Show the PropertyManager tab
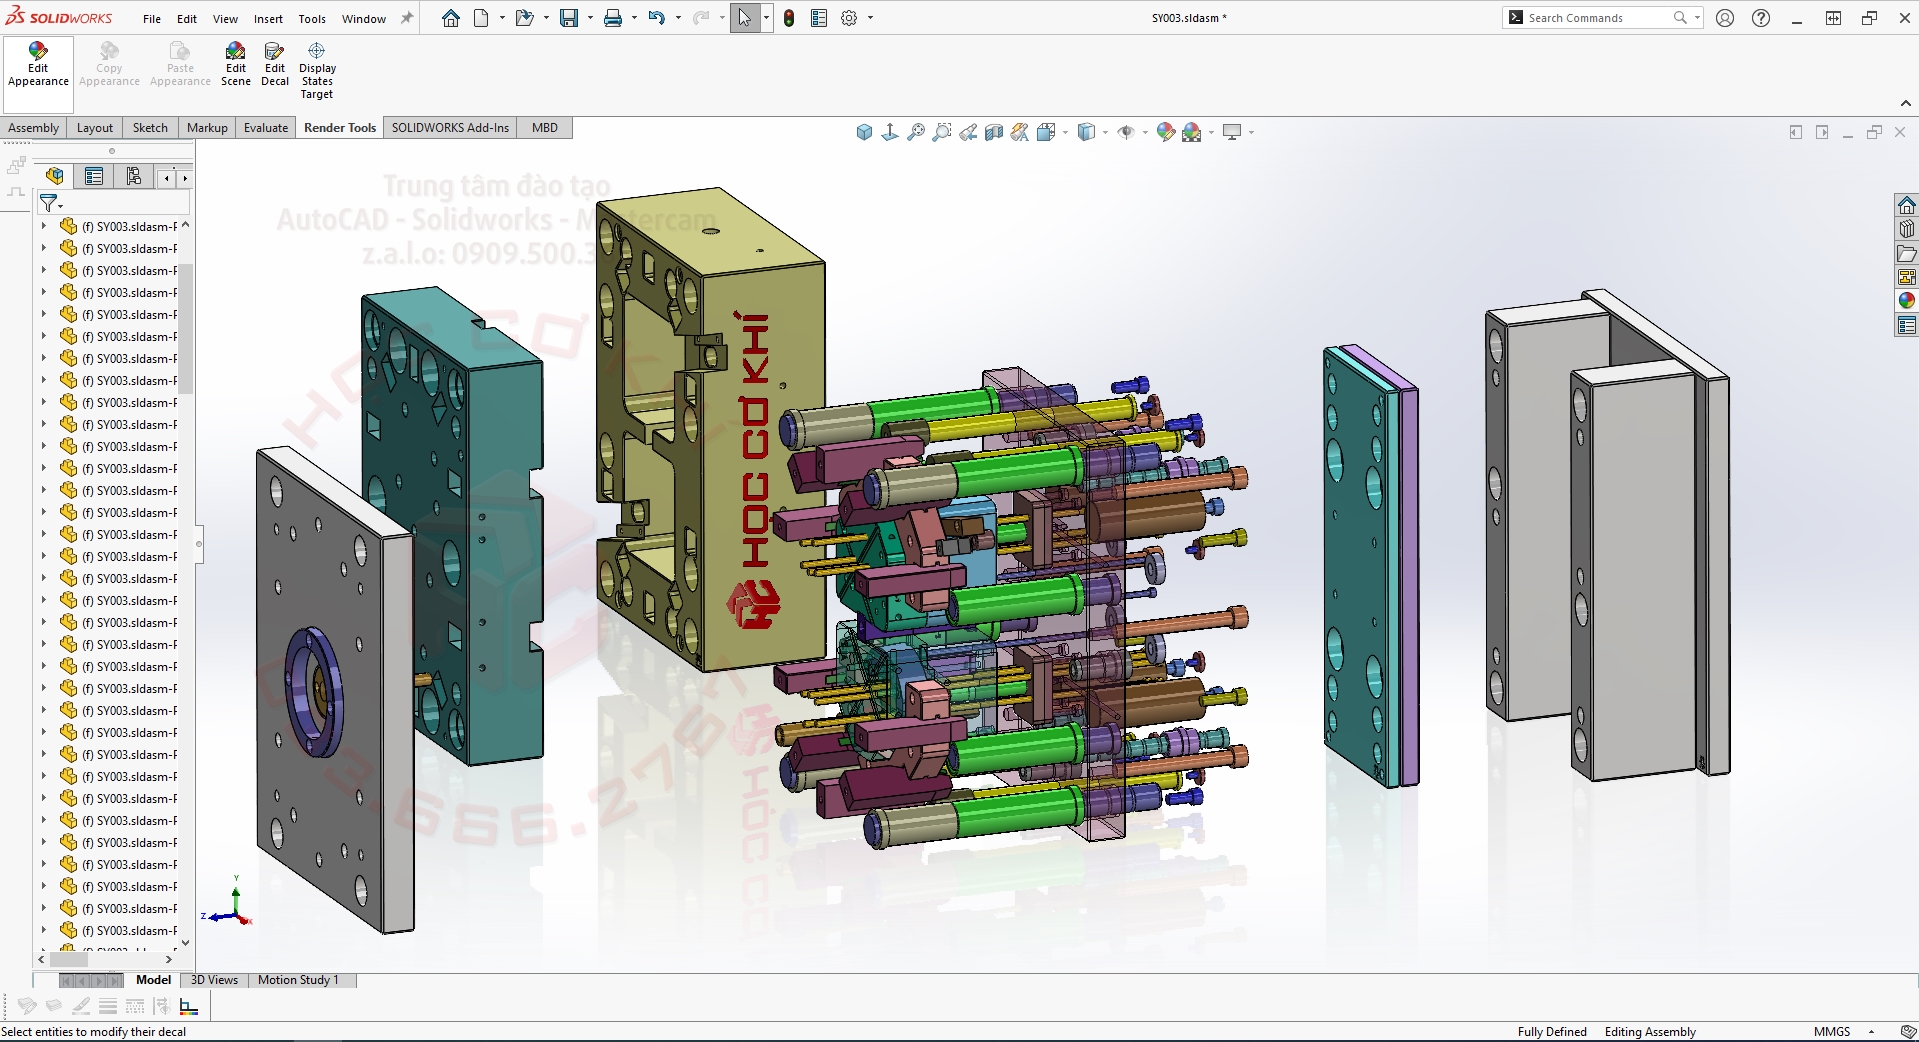 tap(94, 177)
